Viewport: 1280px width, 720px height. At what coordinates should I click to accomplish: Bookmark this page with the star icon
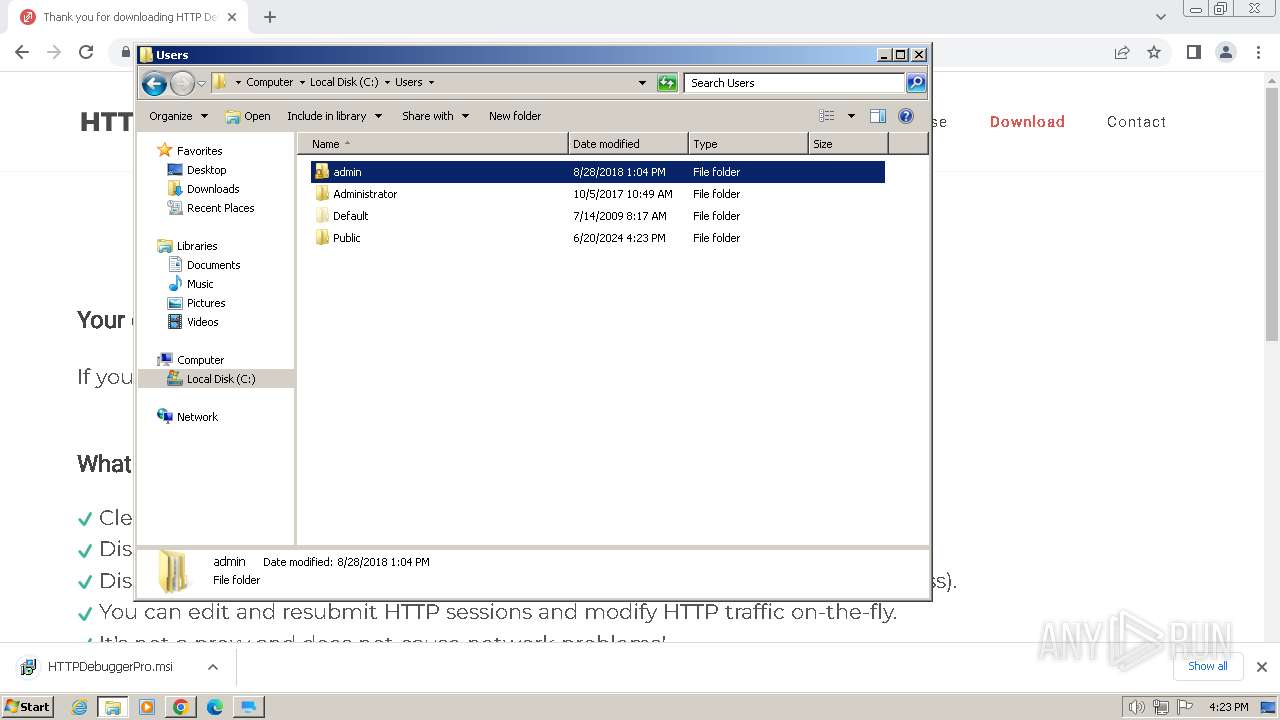[1154, 52]
